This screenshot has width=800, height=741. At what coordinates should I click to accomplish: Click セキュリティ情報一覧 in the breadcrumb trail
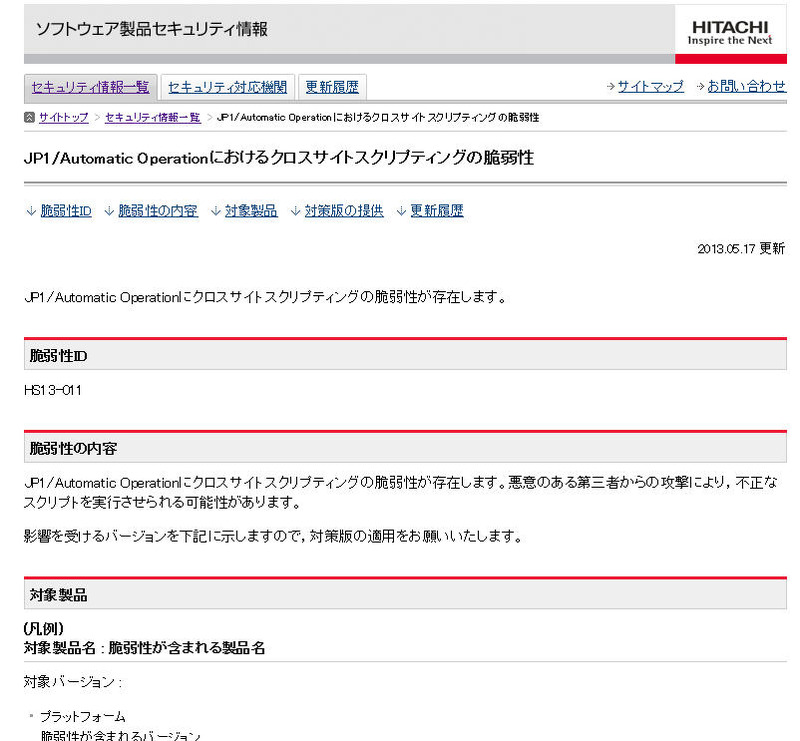click(152, 118)
